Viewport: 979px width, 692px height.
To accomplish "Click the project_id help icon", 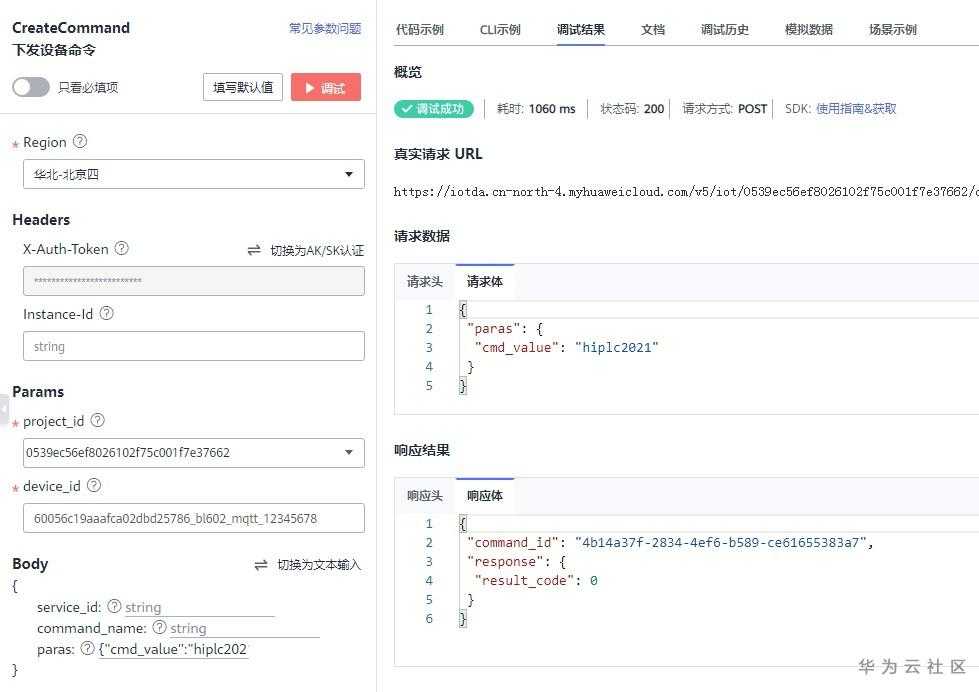I will point(97,421).
